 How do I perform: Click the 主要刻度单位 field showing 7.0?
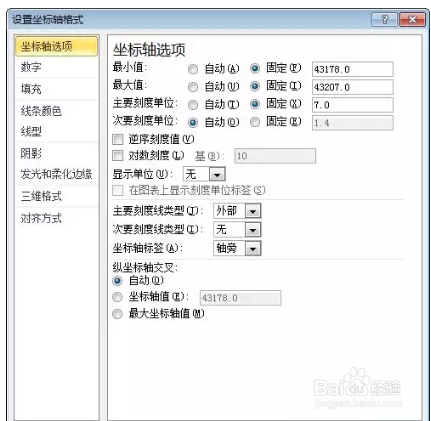(353, 105)
